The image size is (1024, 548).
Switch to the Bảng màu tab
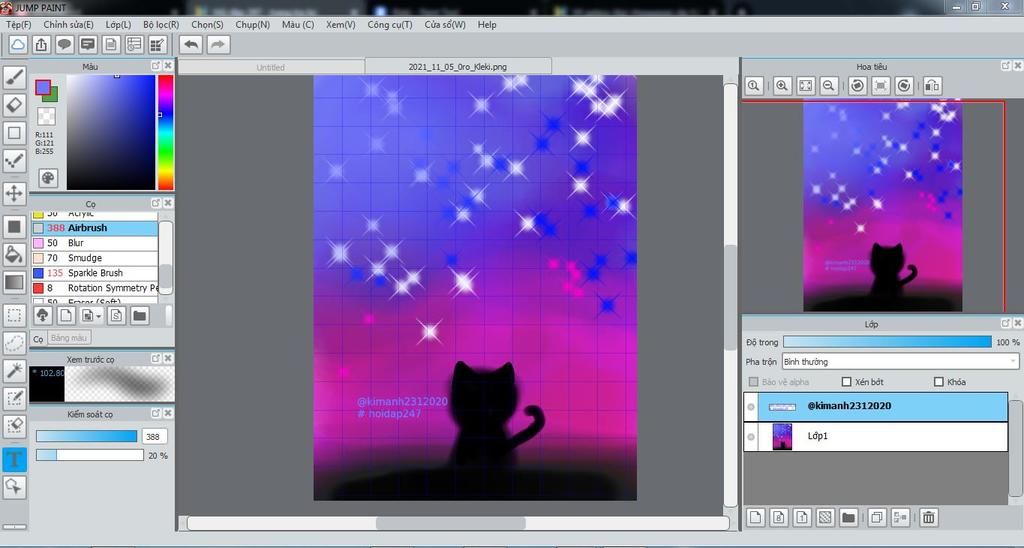tap(69, 338)
